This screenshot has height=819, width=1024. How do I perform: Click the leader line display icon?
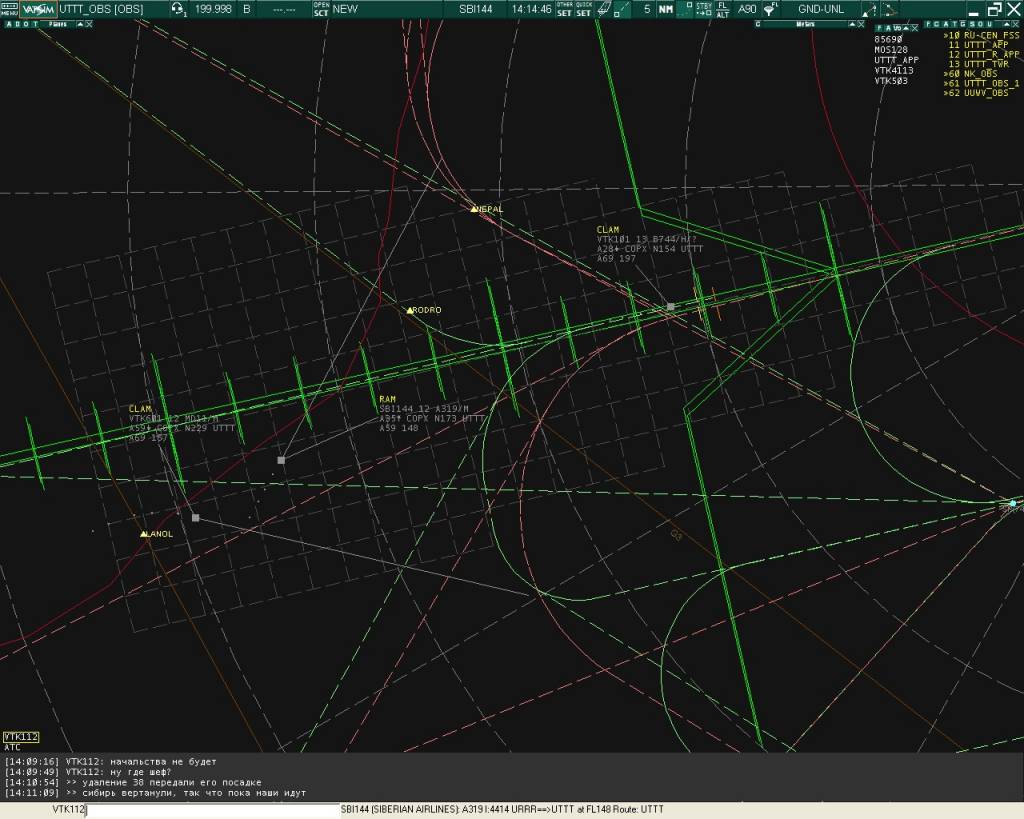(x=685, y=9)
